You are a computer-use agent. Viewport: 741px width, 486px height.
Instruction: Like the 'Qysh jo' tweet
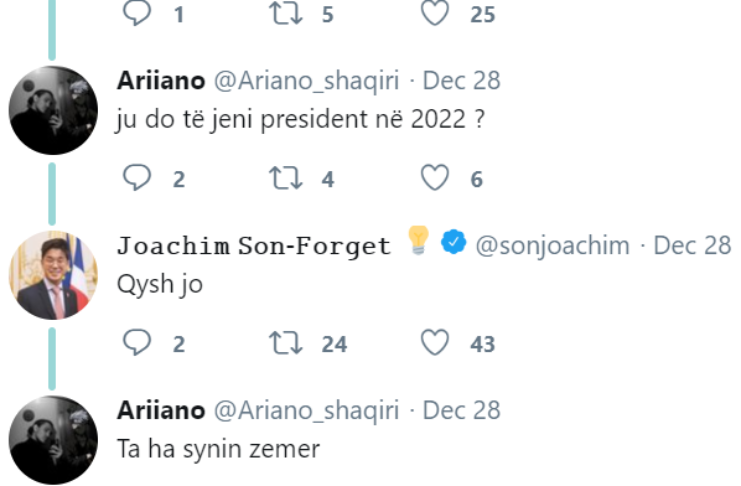coord(433,343)
